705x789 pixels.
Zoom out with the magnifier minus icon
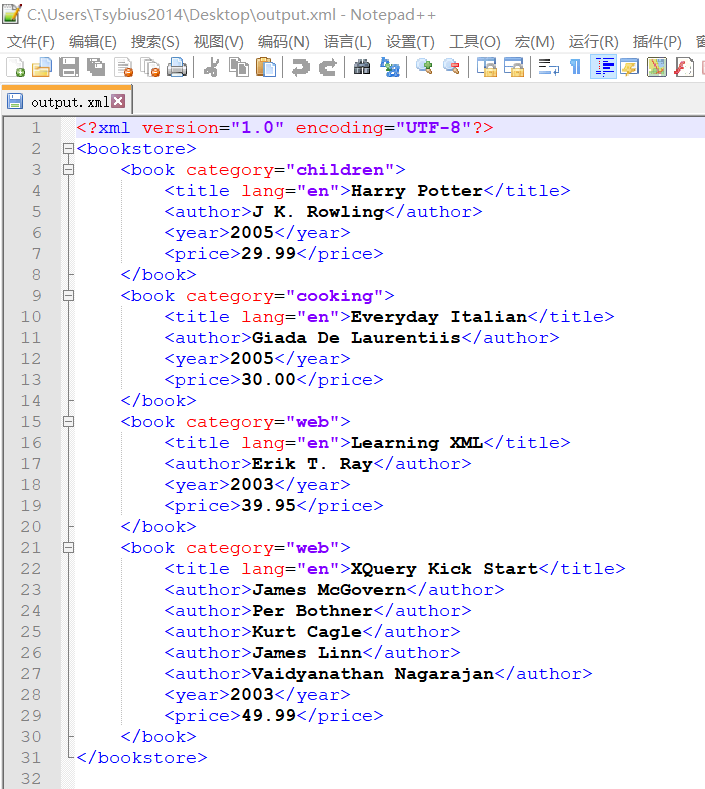[451, 67]
